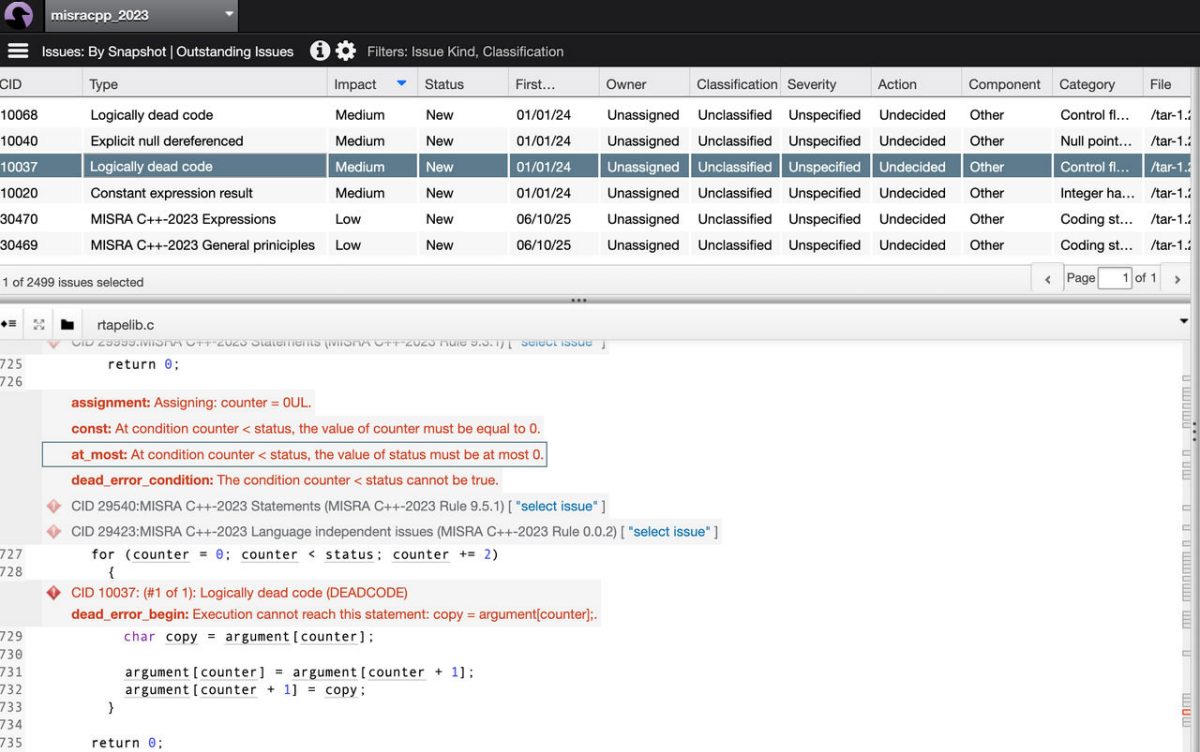Go to next page of issues
The height and width of the screenshot is (752, 1200).
[1179, 279]
